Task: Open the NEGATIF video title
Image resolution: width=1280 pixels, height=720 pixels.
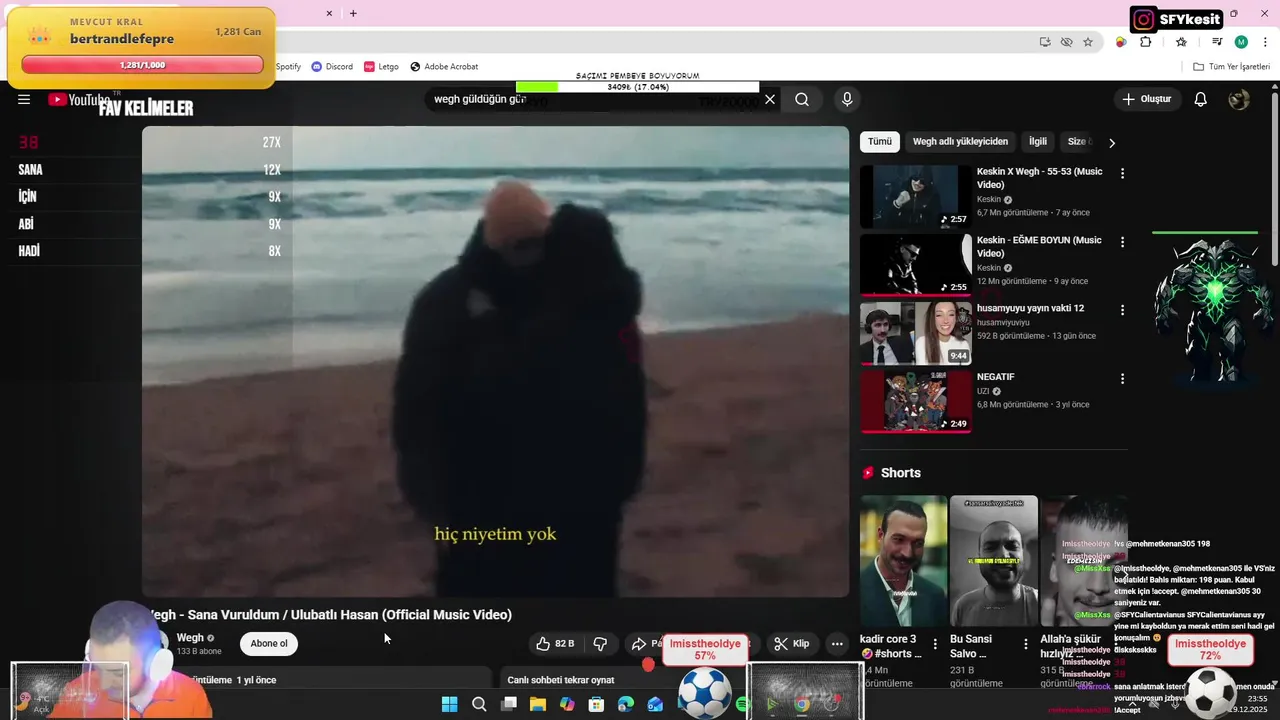Action: point(996,377)
